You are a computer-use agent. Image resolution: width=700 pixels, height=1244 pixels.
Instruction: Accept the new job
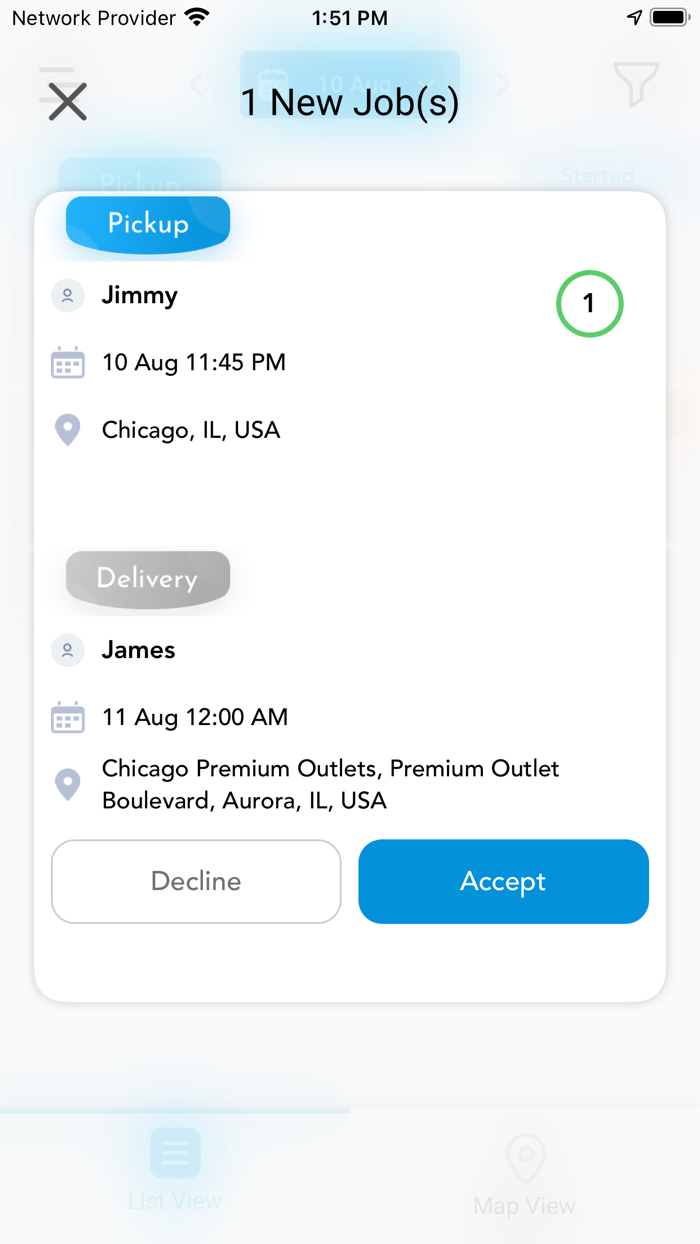tap(503, 881)
